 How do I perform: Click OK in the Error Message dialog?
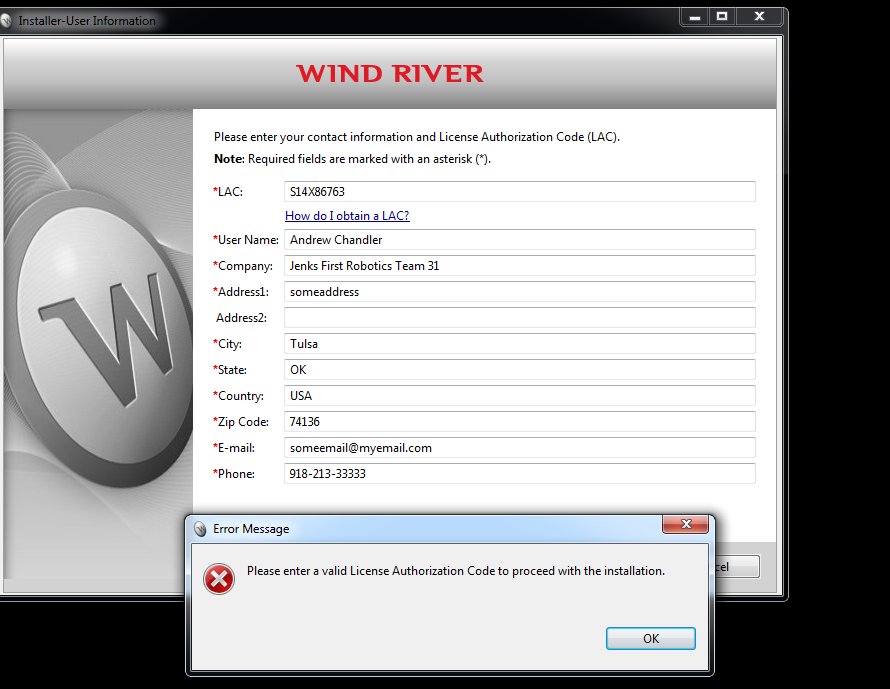pos(650,638)
